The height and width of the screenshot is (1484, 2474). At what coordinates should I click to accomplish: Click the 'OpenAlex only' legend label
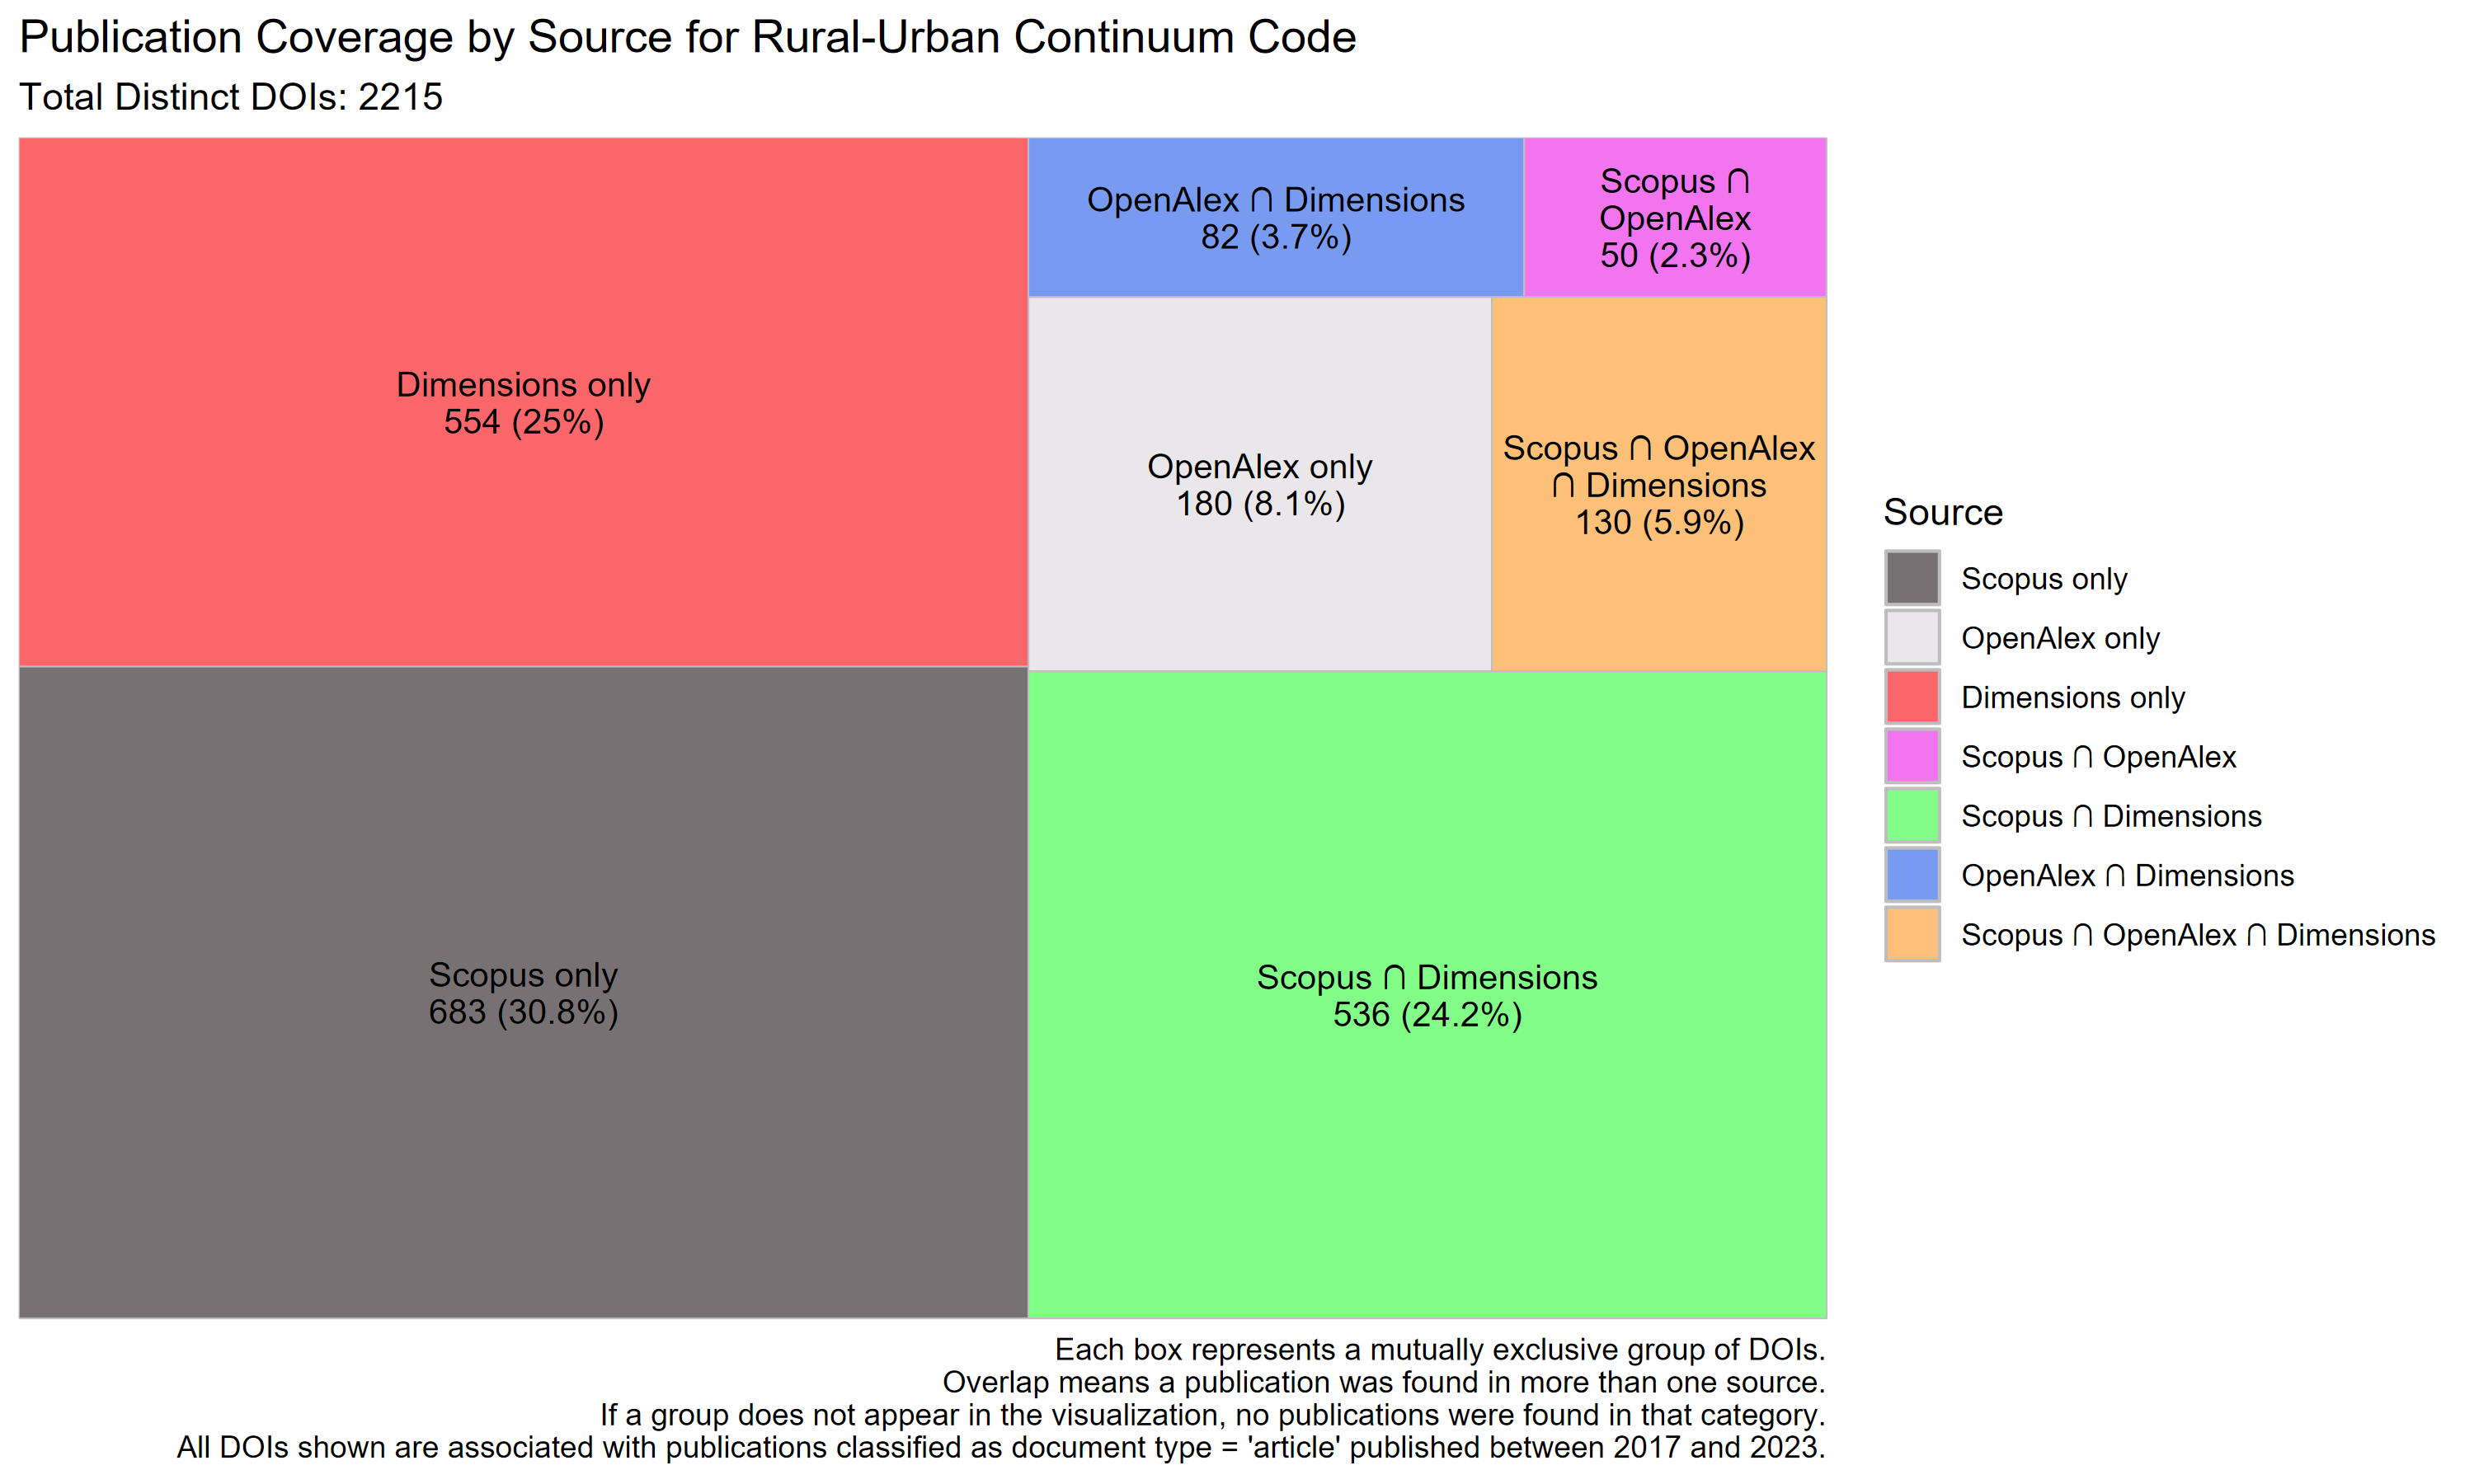2060,638
